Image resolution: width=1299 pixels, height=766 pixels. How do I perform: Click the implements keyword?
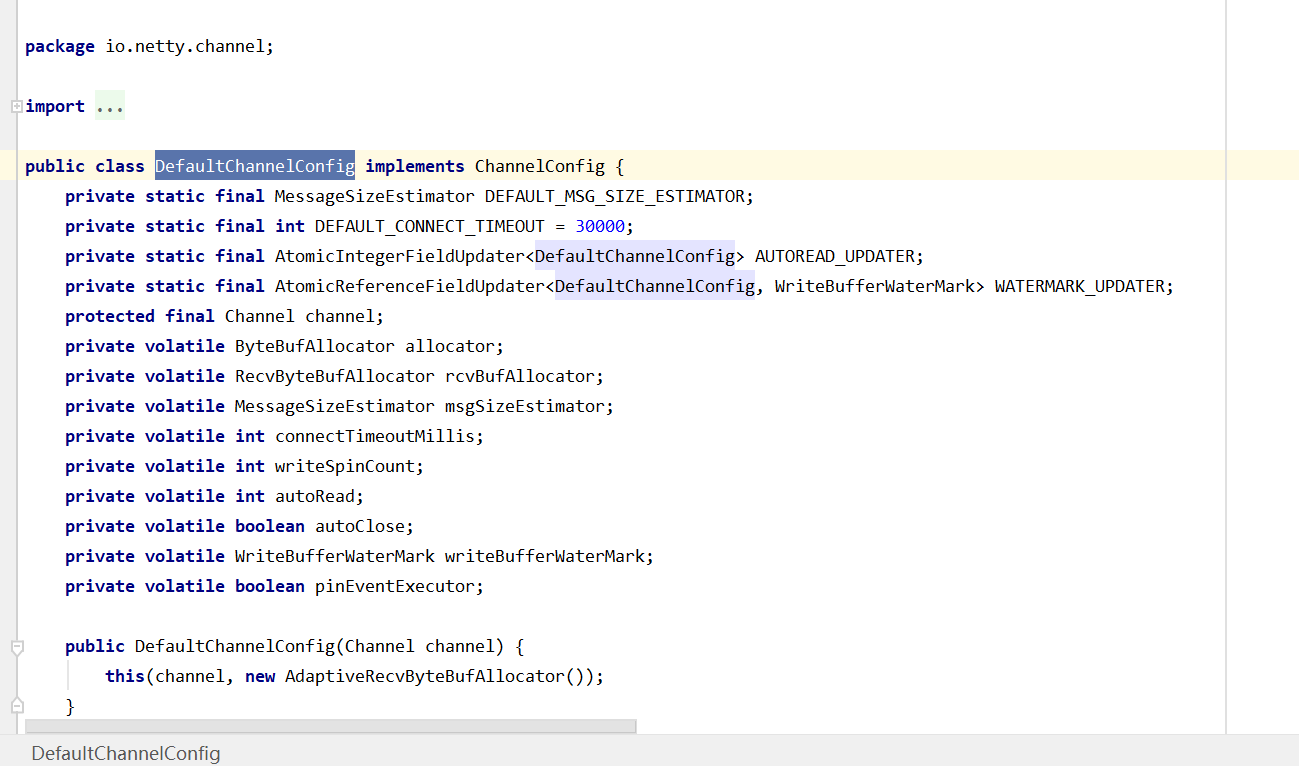pos(415,166)
